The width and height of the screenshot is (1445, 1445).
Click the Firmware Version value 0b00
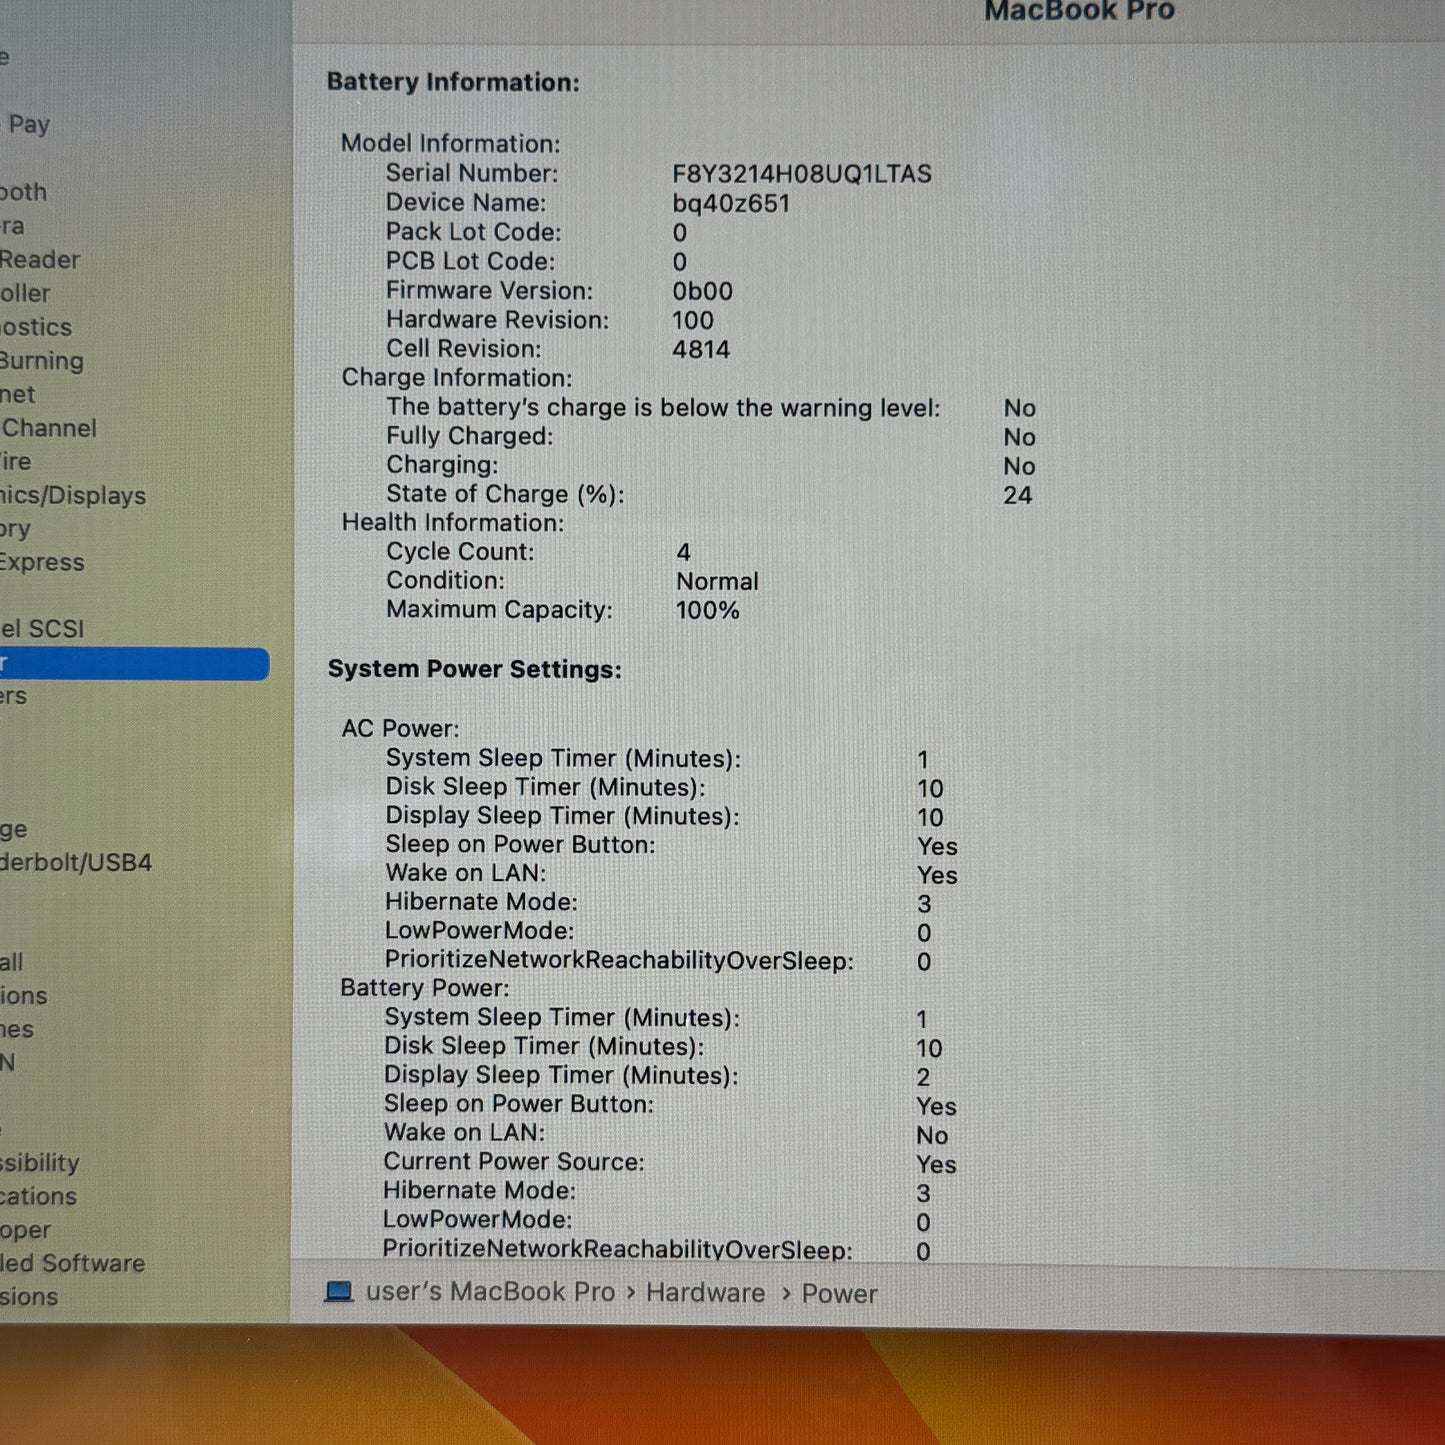[702, 291]
